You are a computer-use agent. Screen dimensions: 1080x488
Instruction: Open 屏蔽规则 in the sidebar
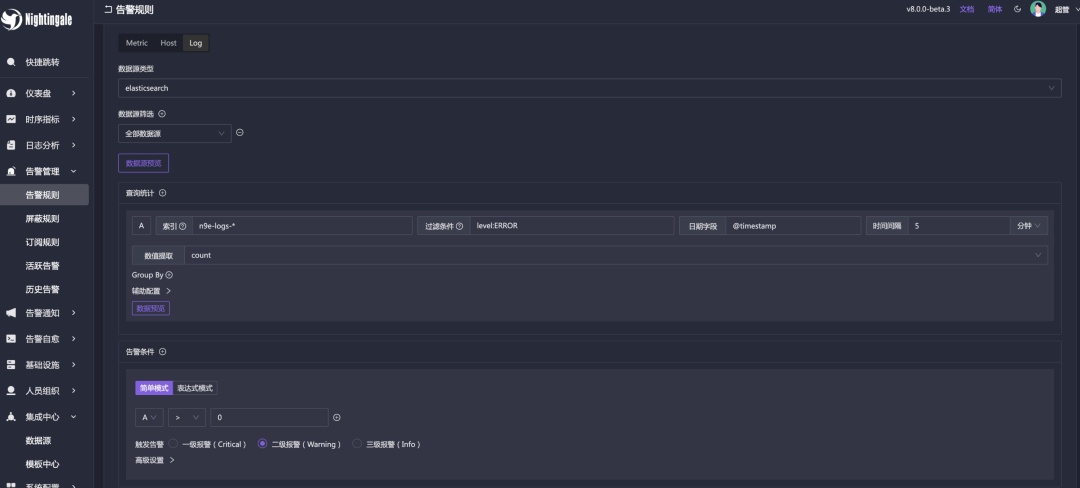[x=44, y=219]
